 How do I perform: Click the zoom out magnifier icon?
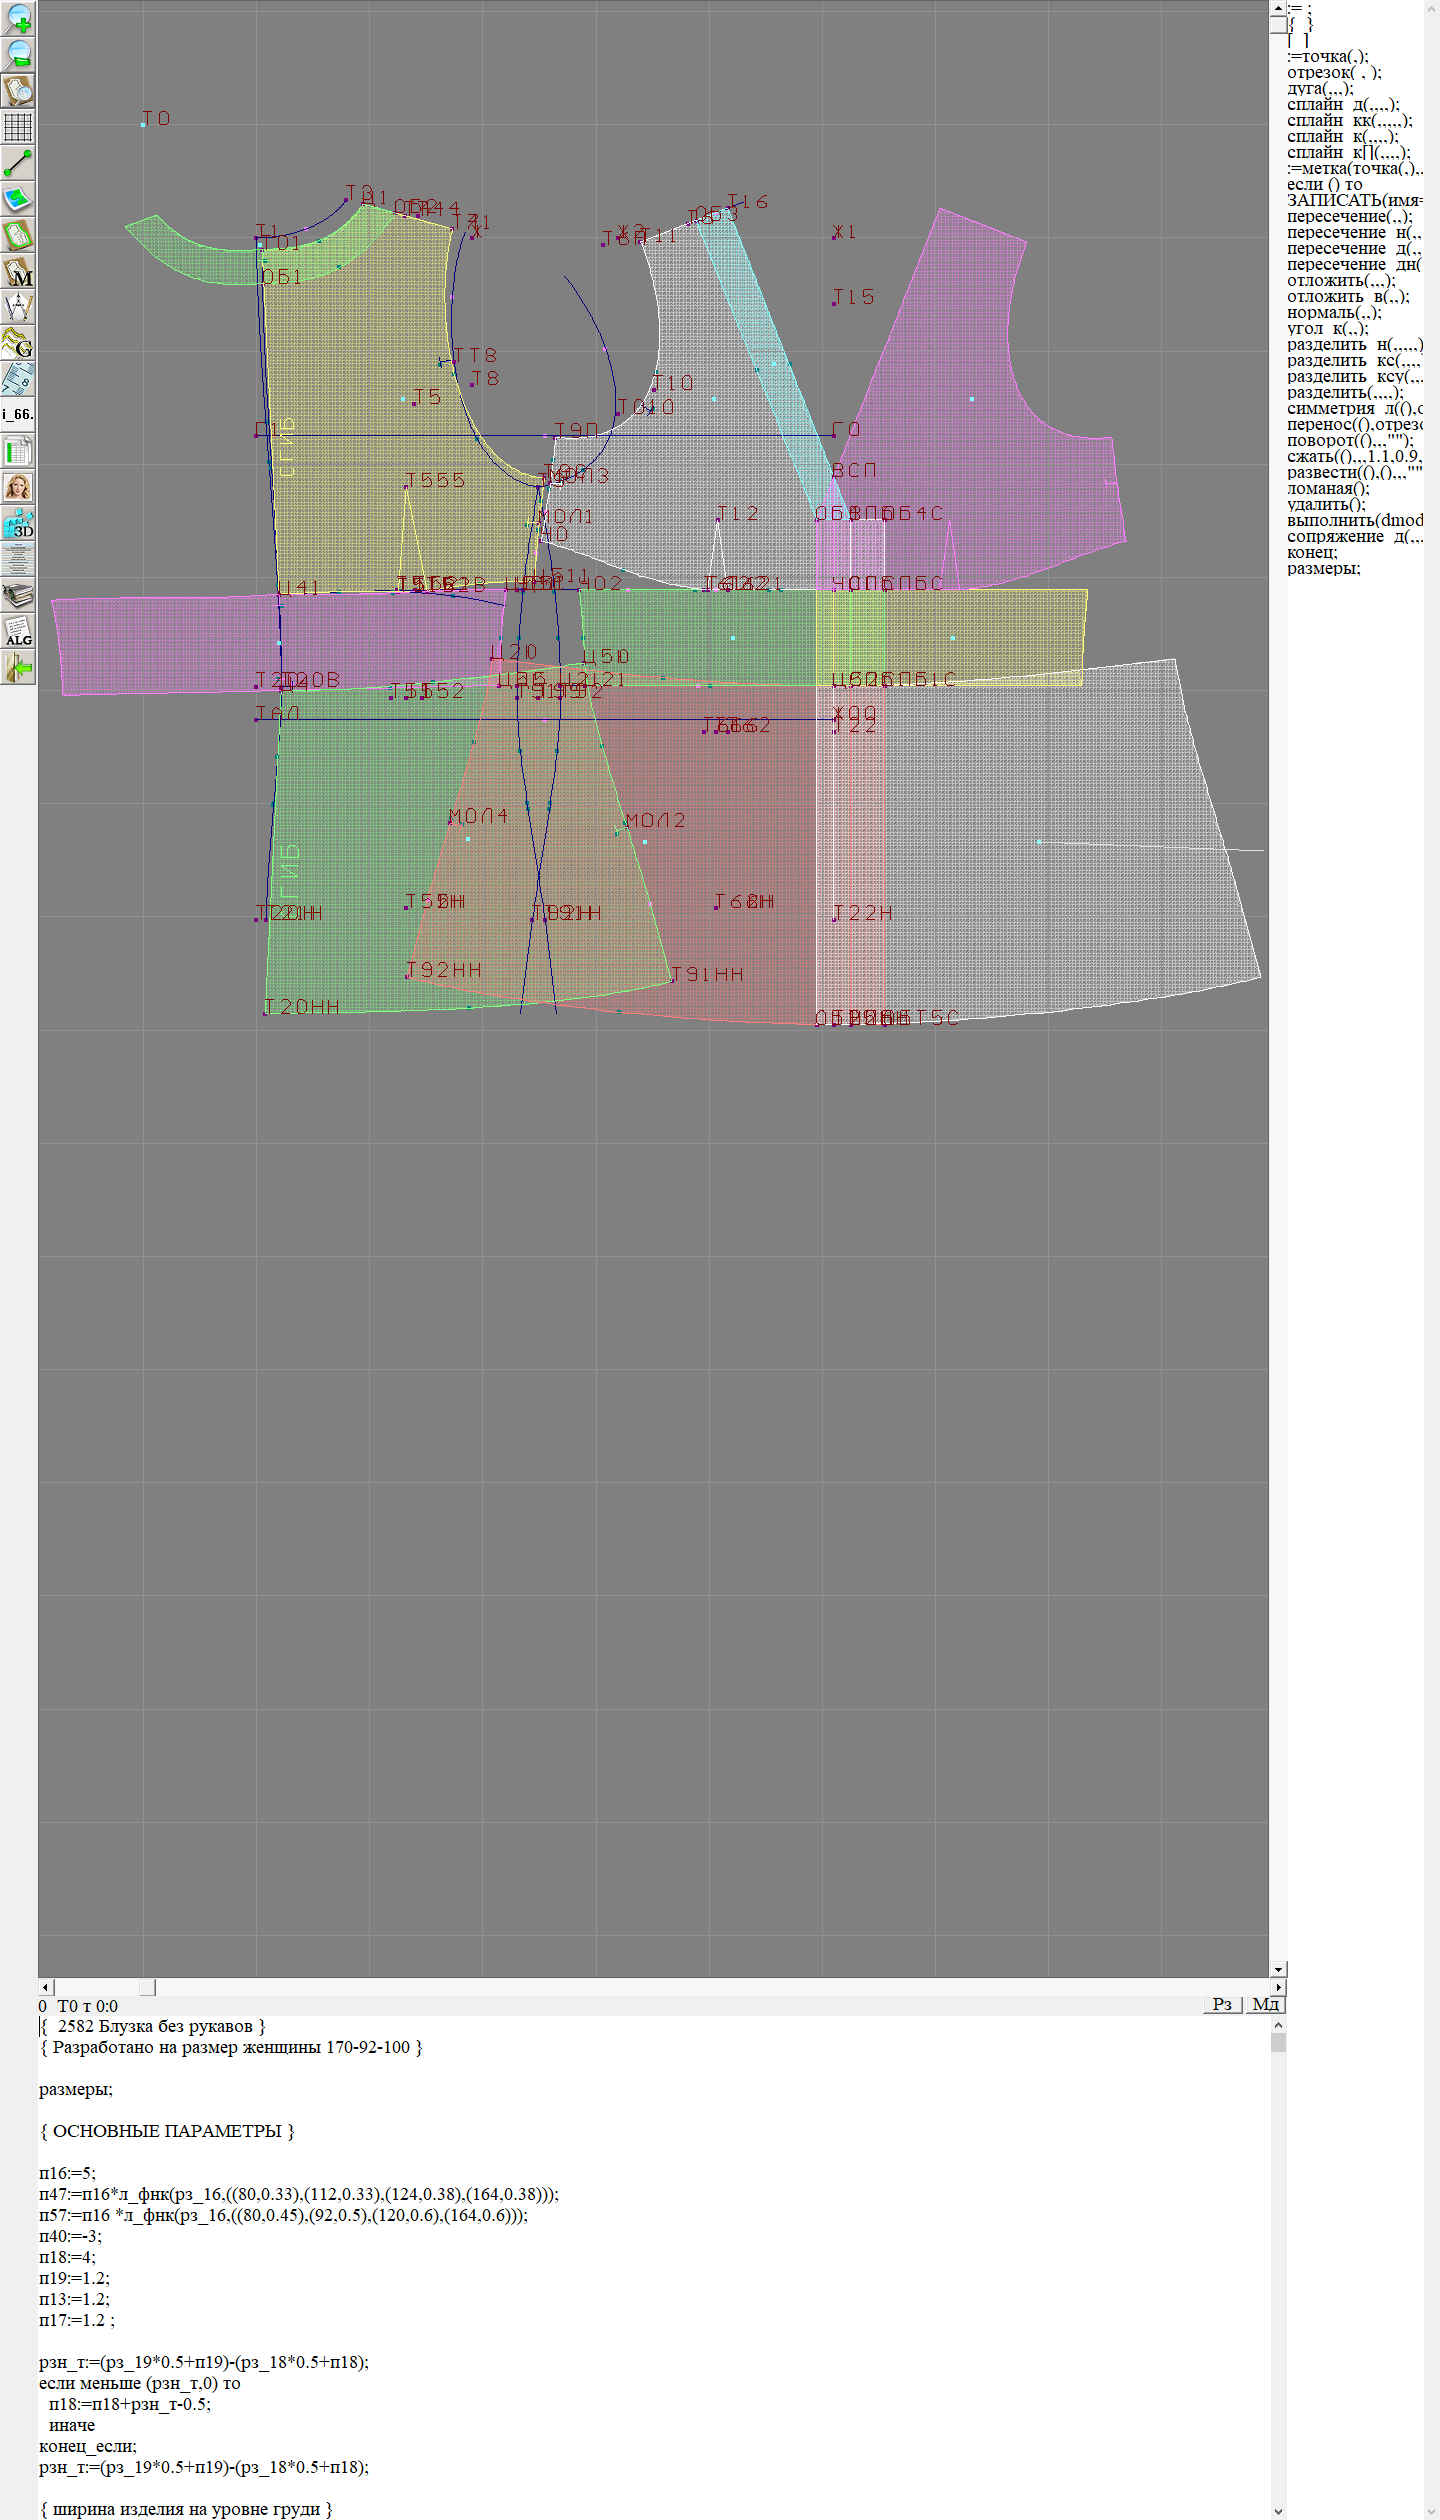(x=18, y=54)
